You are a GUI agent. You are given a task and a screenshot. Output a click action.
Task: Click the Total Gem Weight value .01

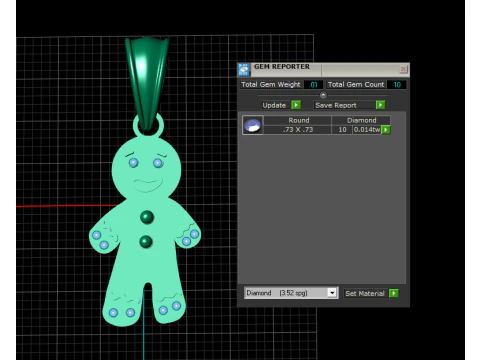click(314, 85)
